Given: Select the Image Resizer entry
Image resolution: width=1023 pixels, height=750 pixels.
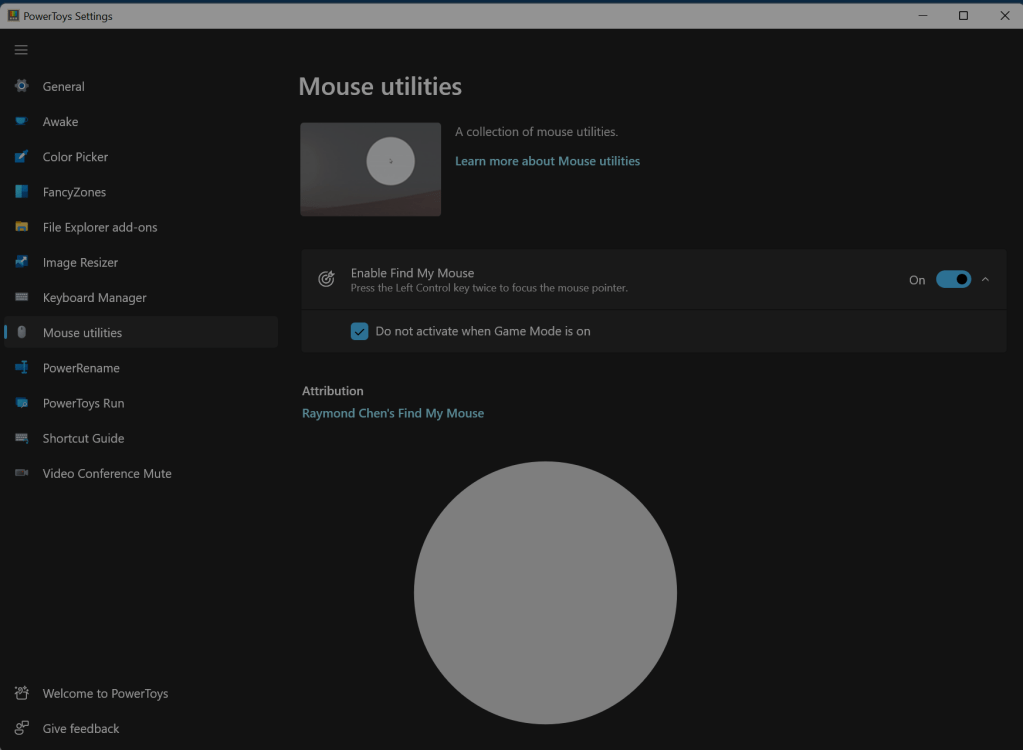Looking at the screenshot, I should pos(141,262).
